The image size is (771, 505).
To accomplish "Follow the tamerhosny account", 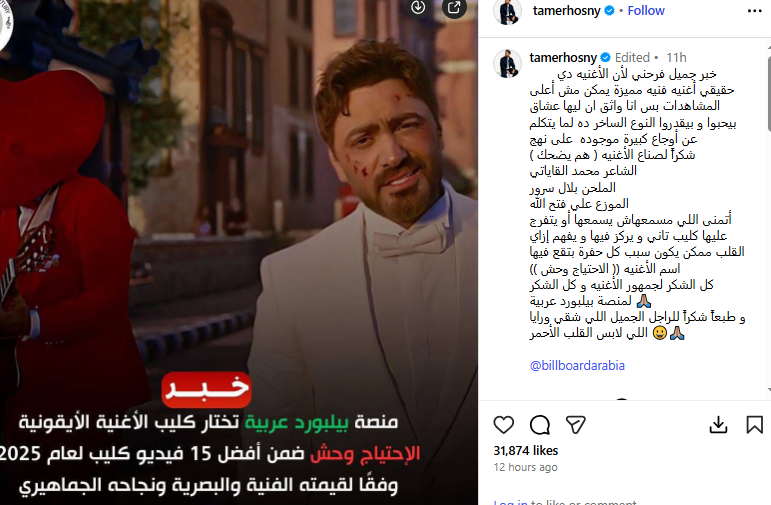I will point(646,11).
